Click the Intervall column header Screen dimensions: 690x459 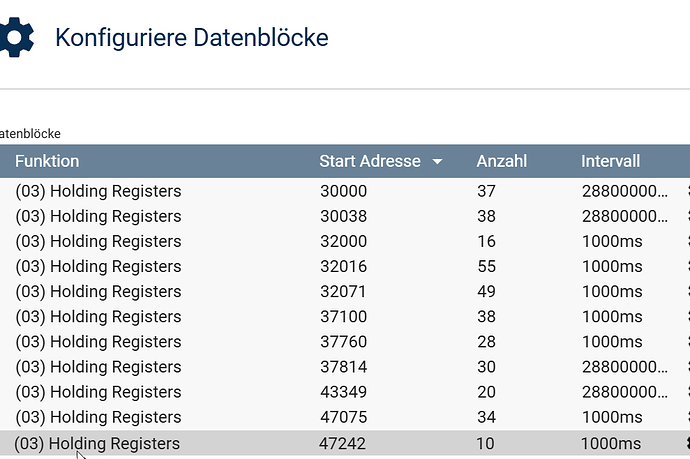click(610, 161)
